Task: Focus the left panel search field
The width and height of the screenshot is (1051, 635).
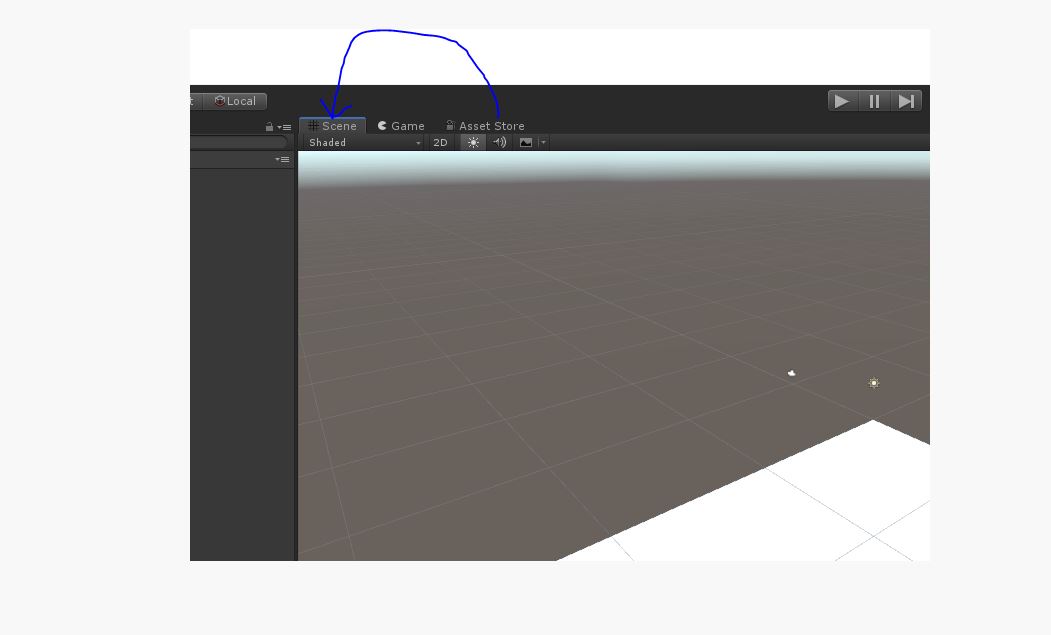Action: pyautogui.click(x=239, y=142)
